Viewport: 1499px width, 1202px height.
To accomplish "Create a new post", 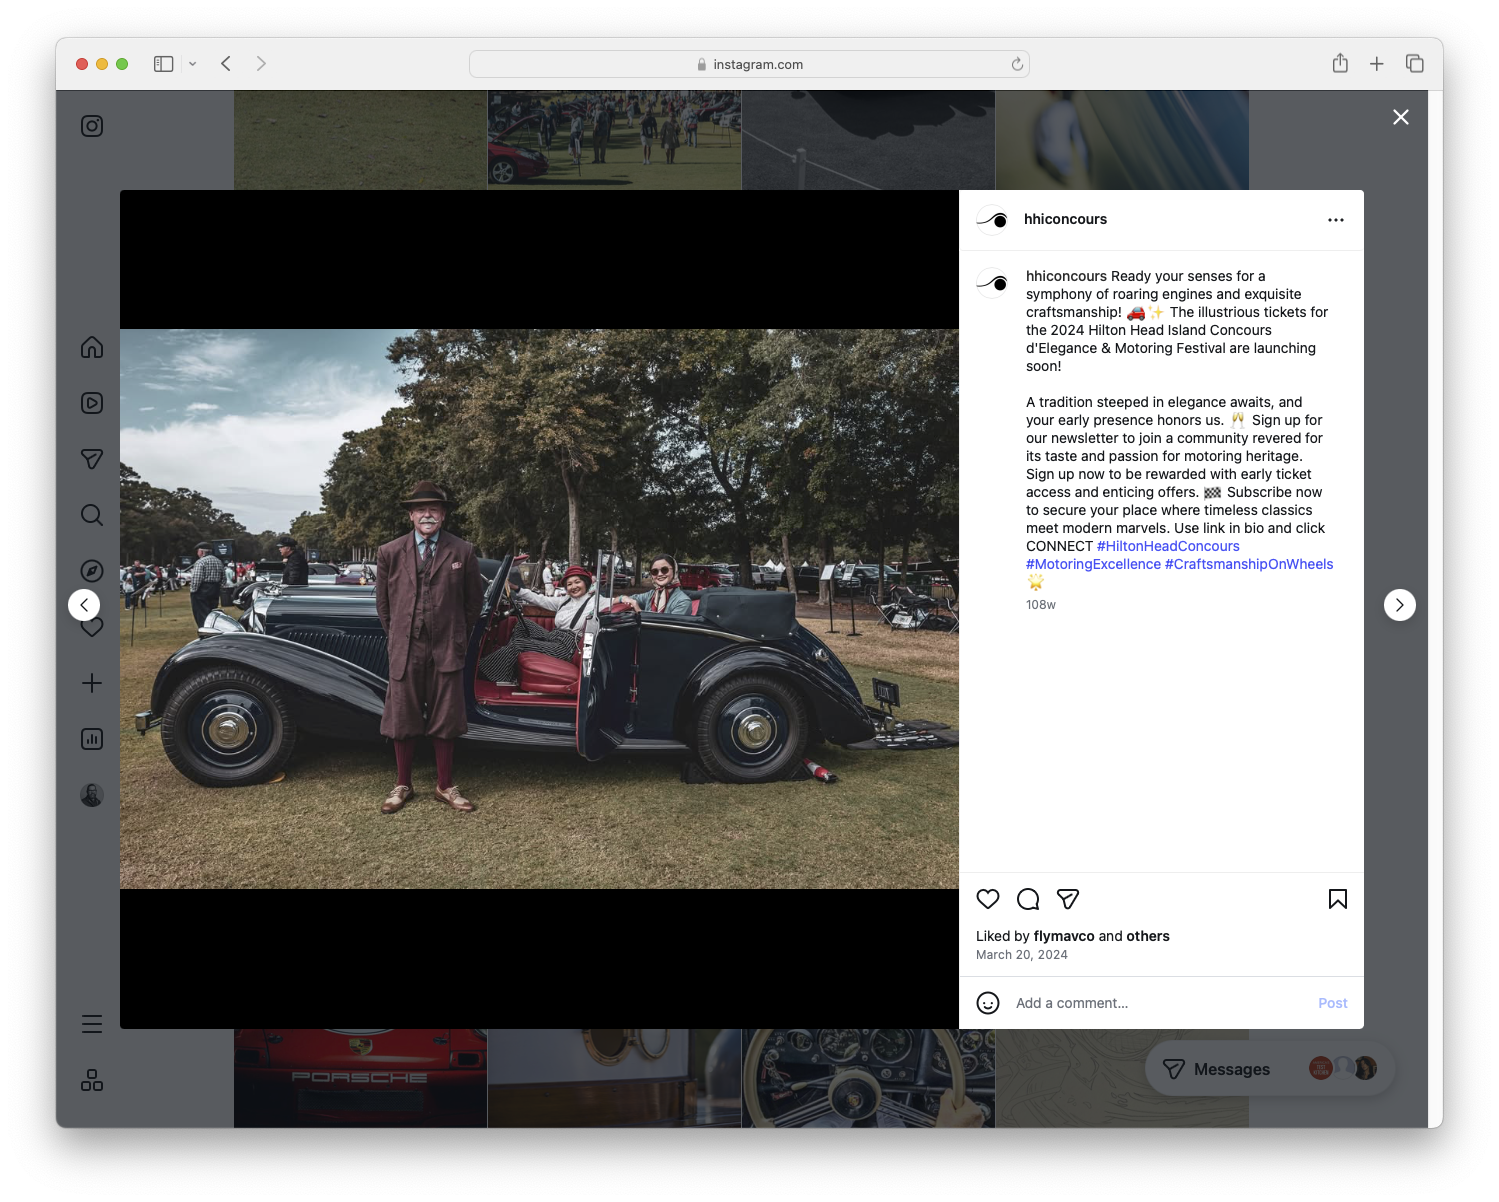I will coord(91,683).
